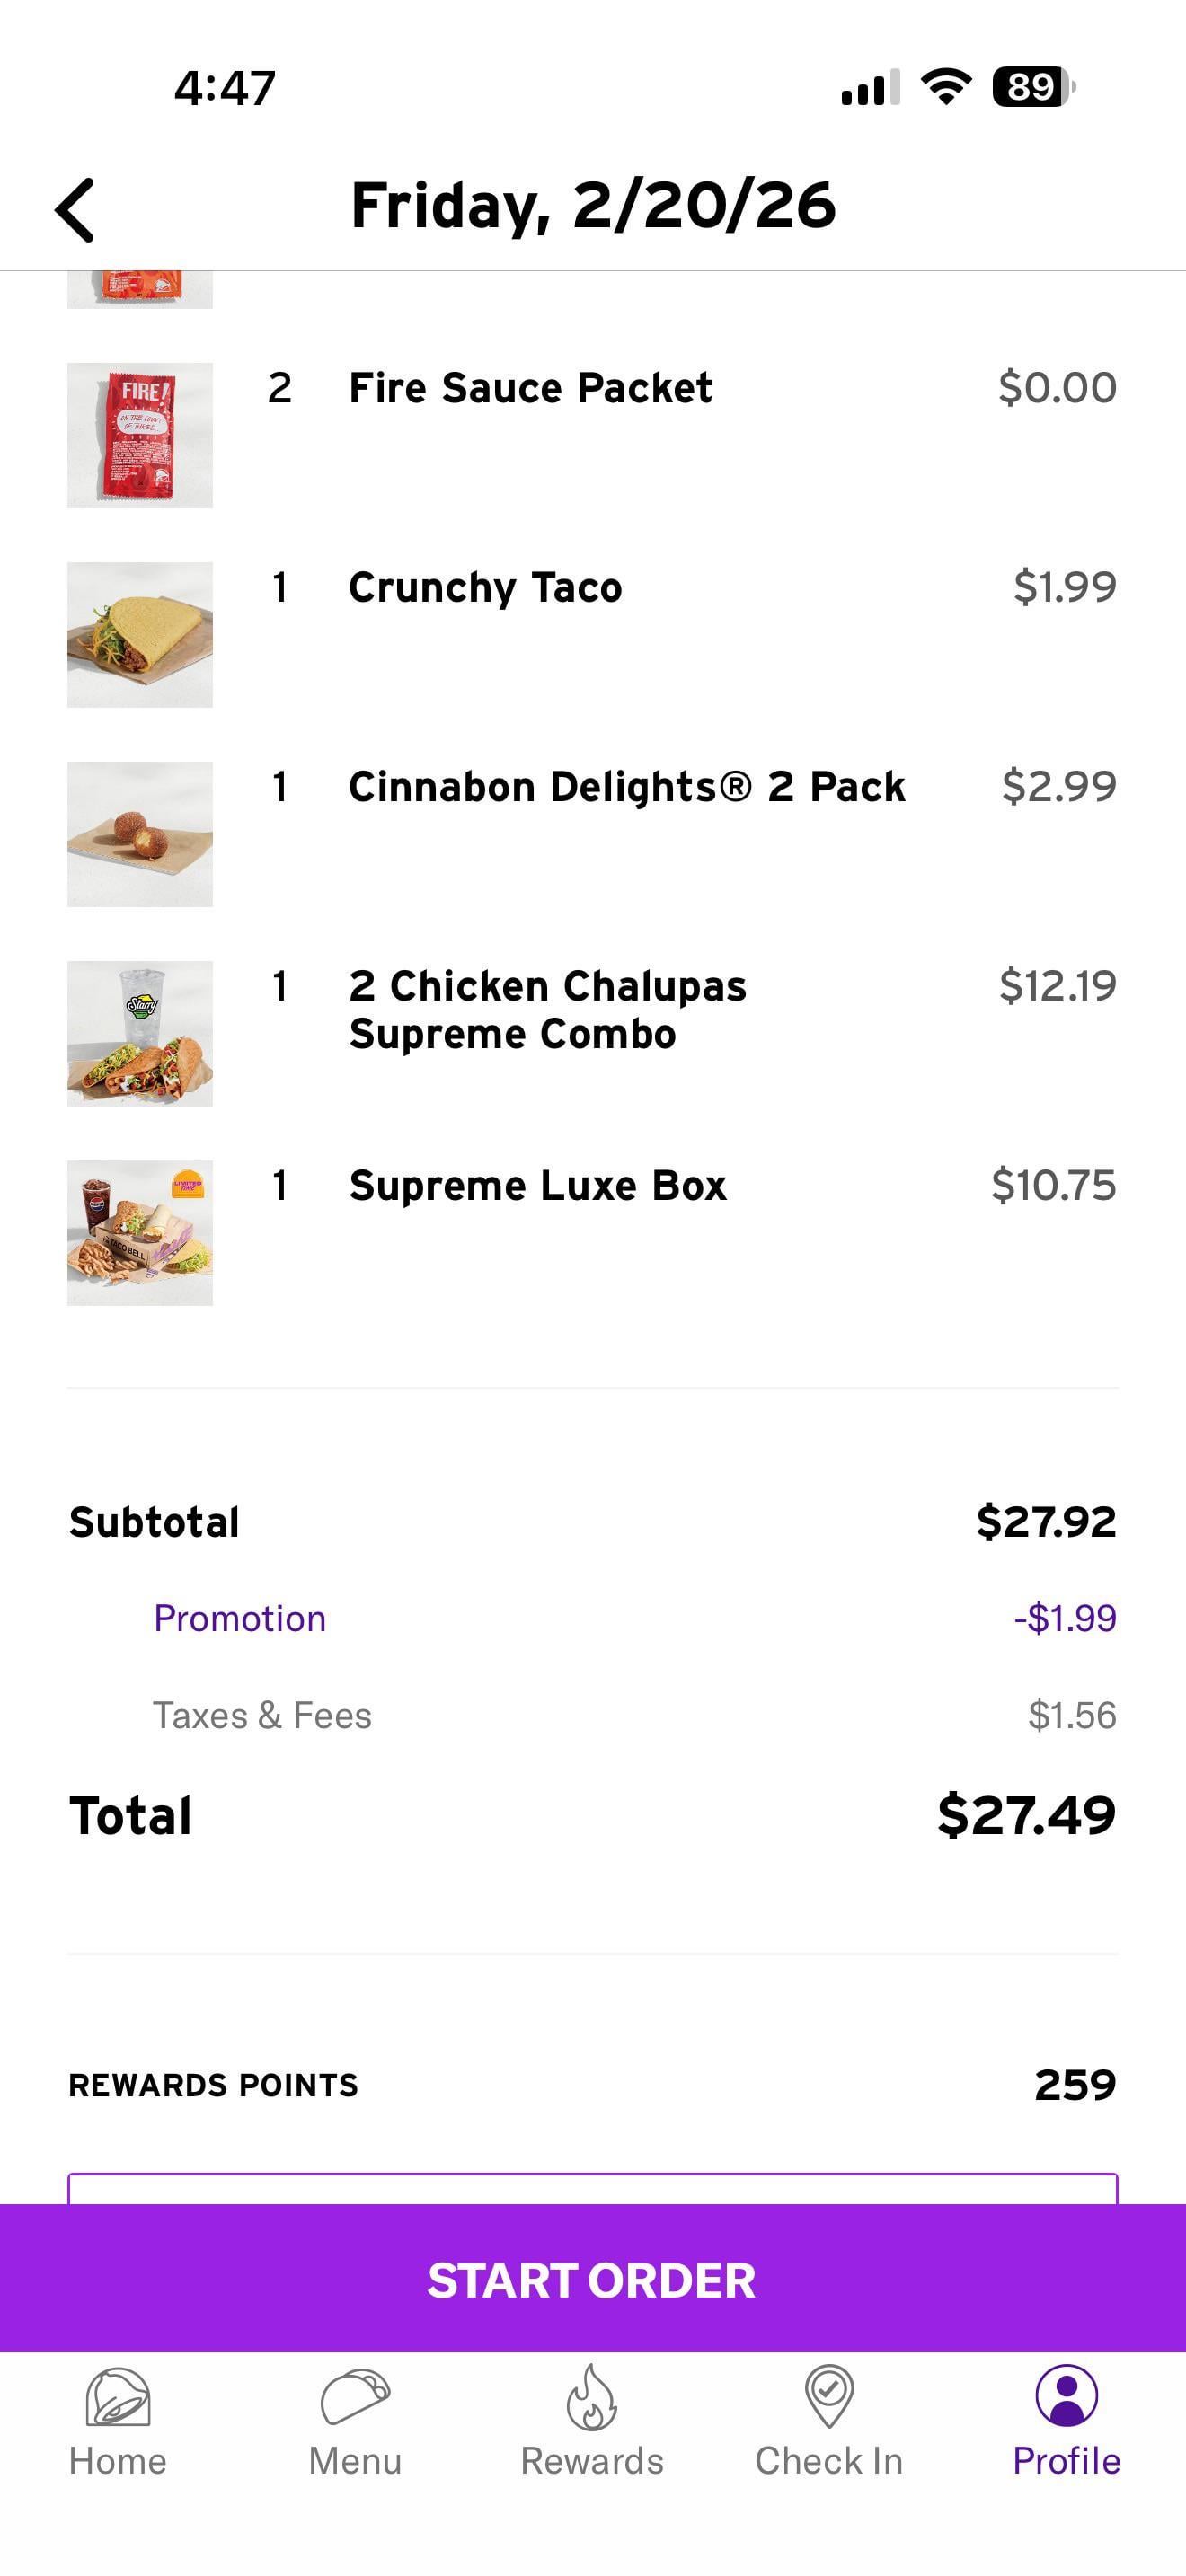Tap the back arrow icon
1186x2576 pixels.
point(76,210)
